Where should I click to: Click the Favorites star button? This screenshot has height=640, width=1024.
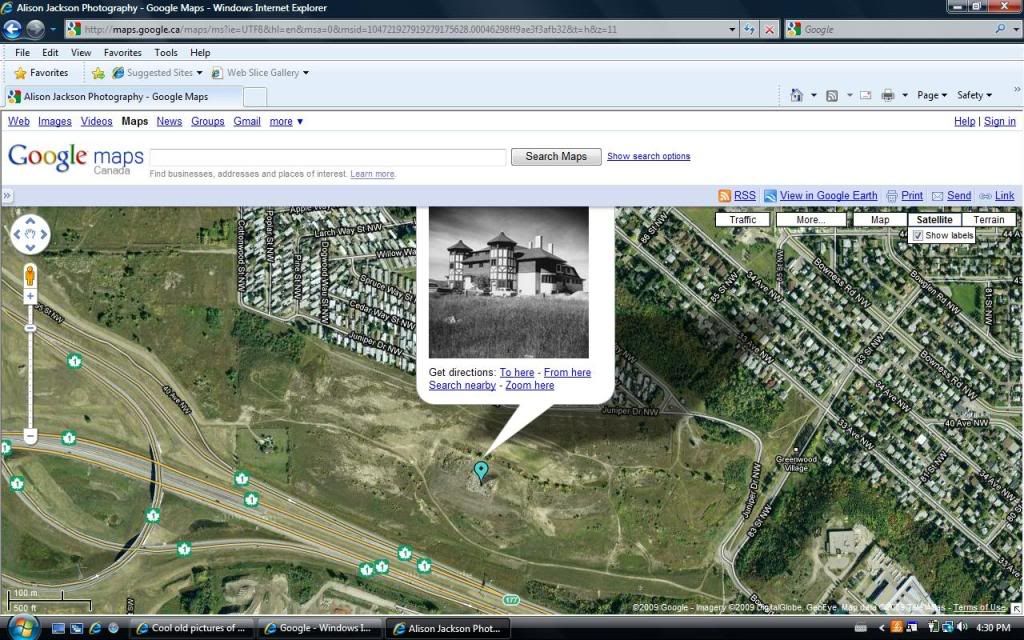41,72
